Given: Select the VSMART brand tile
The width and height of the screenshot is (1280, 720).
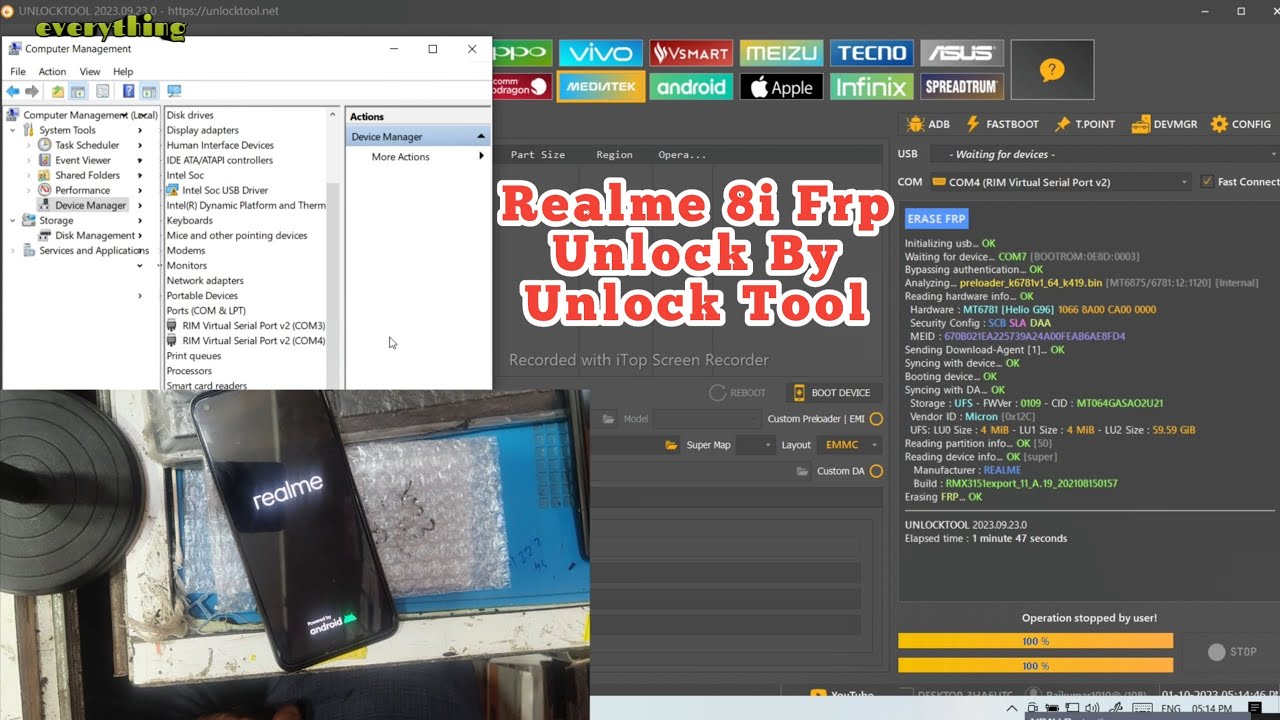Looking at the screenshot, I should (x=691, y=53).
